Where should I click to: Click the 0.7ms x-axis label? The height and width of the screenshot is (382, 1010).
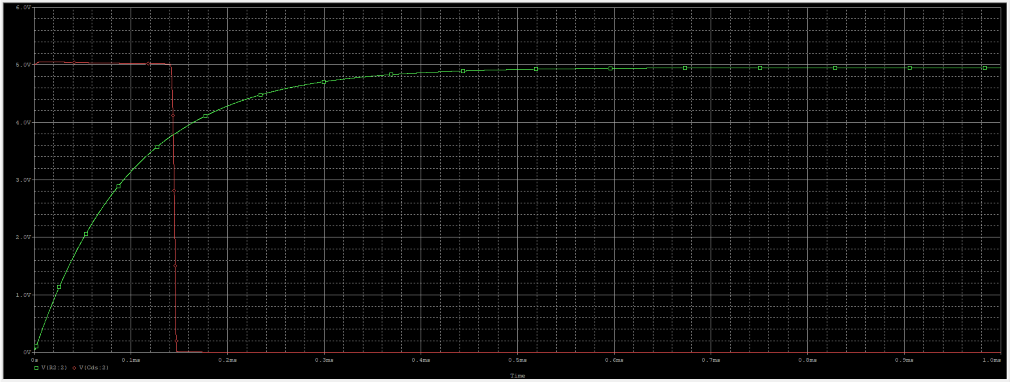pyautogui.click(x=710, y=360)
